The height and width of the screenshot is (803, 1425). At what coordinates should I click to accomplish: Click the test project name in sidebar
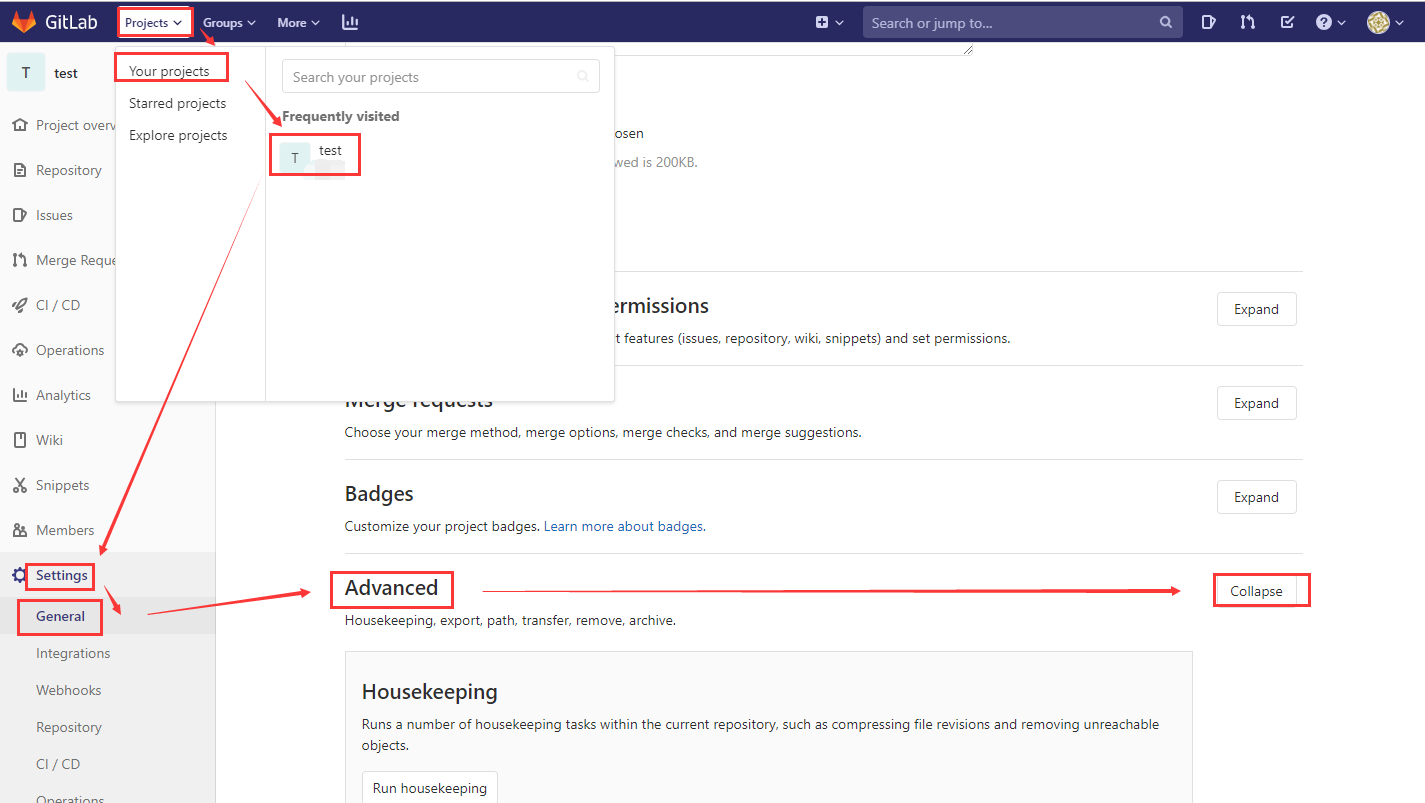click(x=66, y=73)
